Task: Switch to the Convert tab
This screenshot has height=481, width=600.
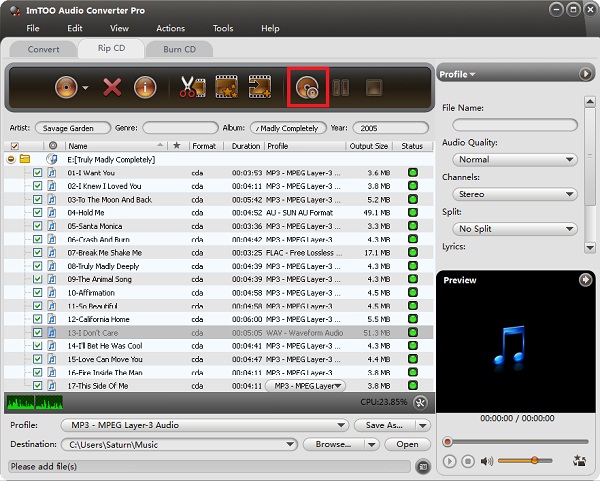Action: (43, 49)
